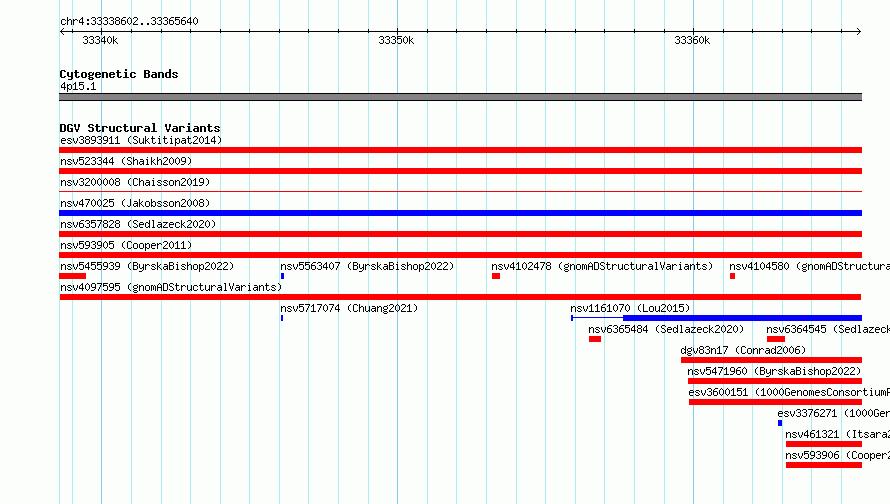The image size is (890, 504).
Task: Select the red bar under dgv83n17
Action: point(771,360)
